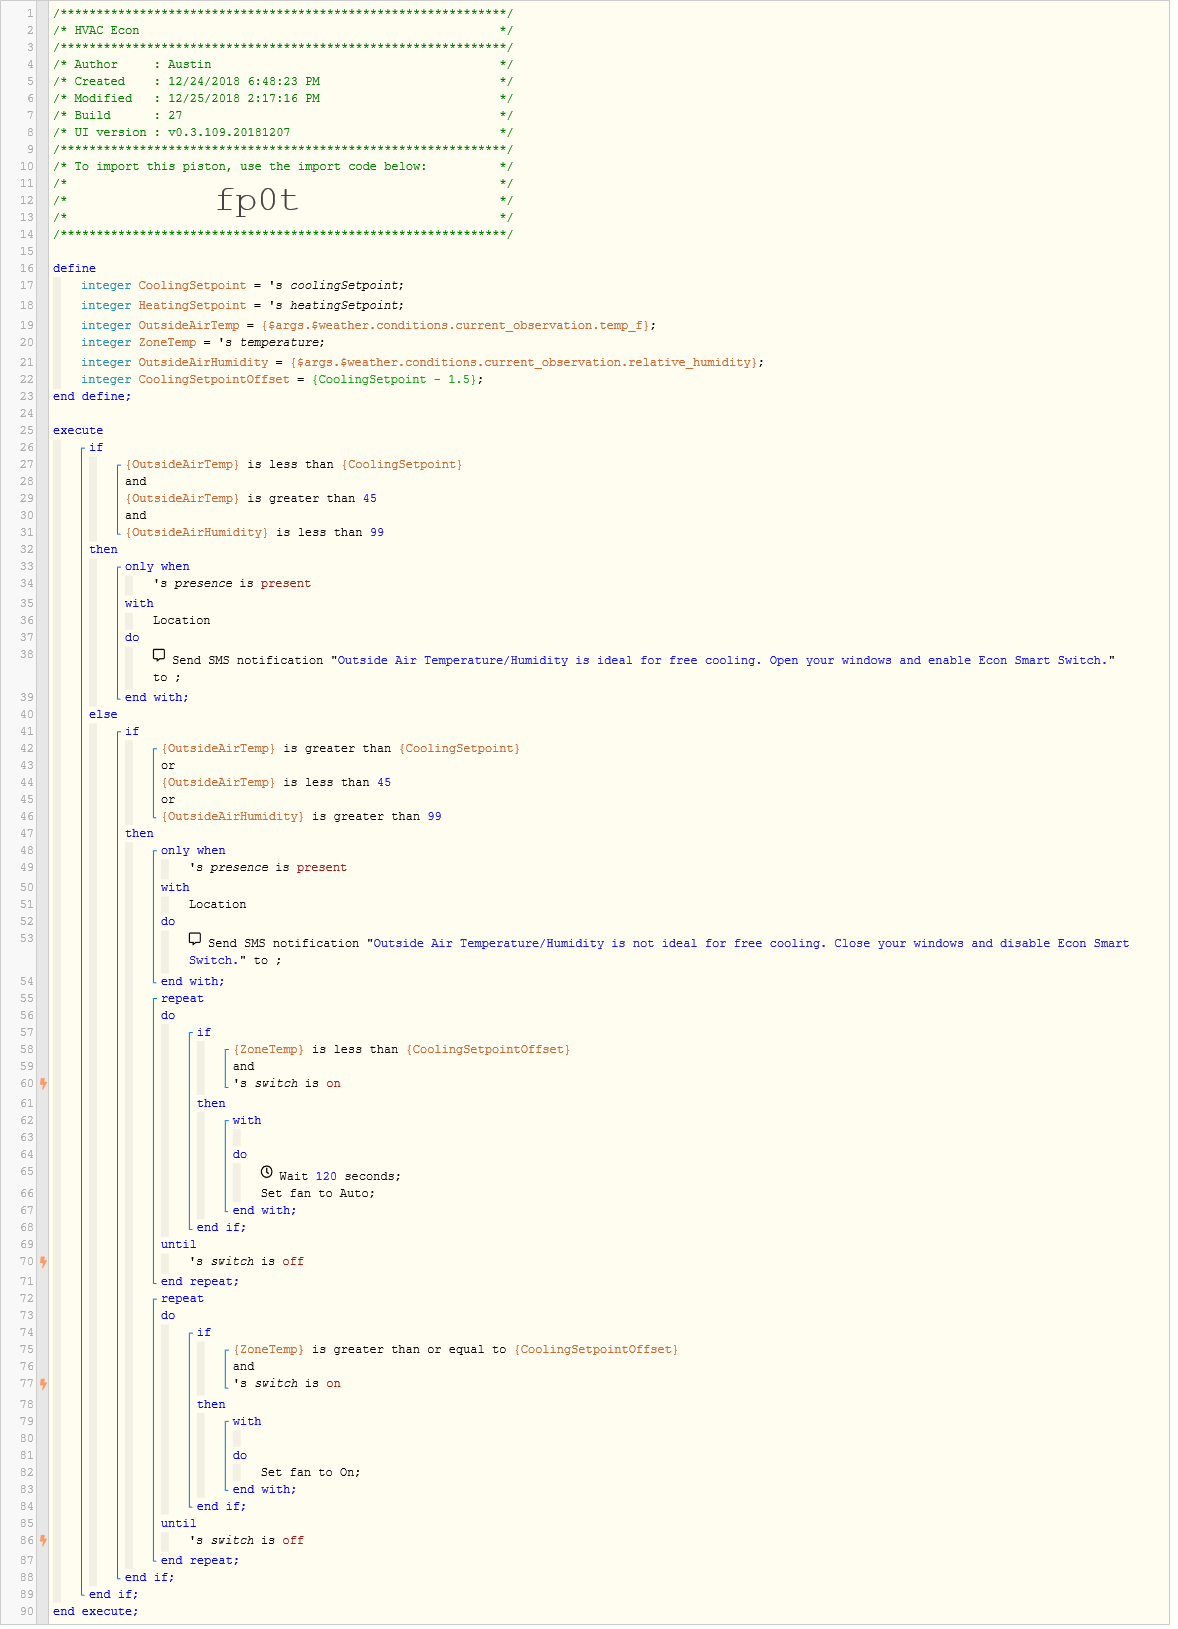Select the OutsideAirHumidity relative_humidity expression on line 21
This screenshot has height=1629, width=1178.
(524, 362)
